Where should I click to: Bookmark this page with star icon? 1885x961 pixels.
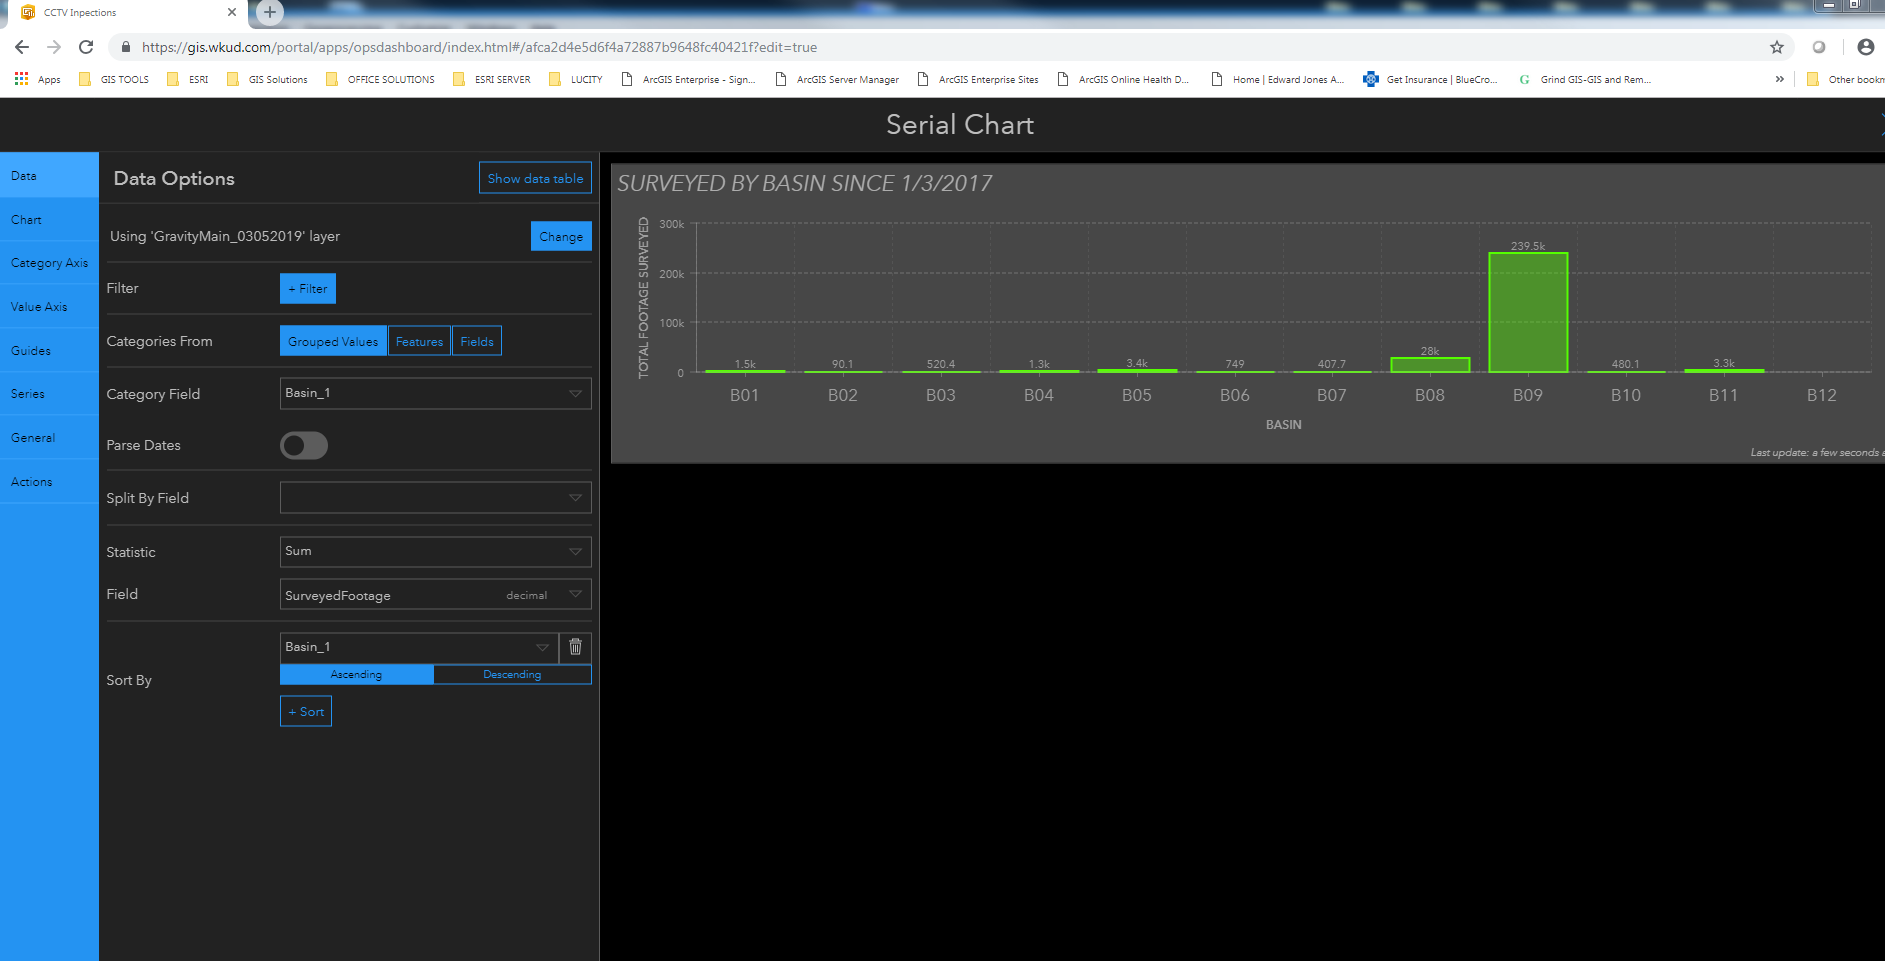pyautogui.click(x=1777, y=47)
